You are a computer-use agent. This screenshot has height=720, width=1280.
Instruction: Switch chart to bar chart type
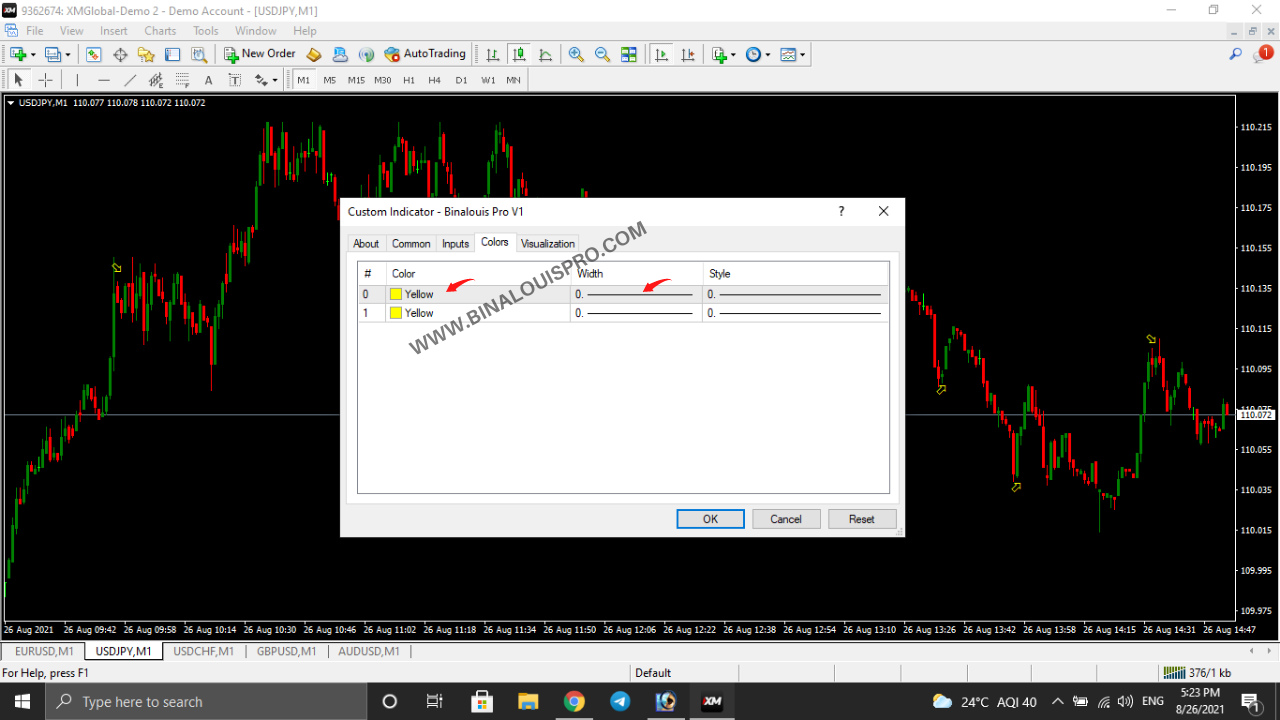tap(492, 55)
